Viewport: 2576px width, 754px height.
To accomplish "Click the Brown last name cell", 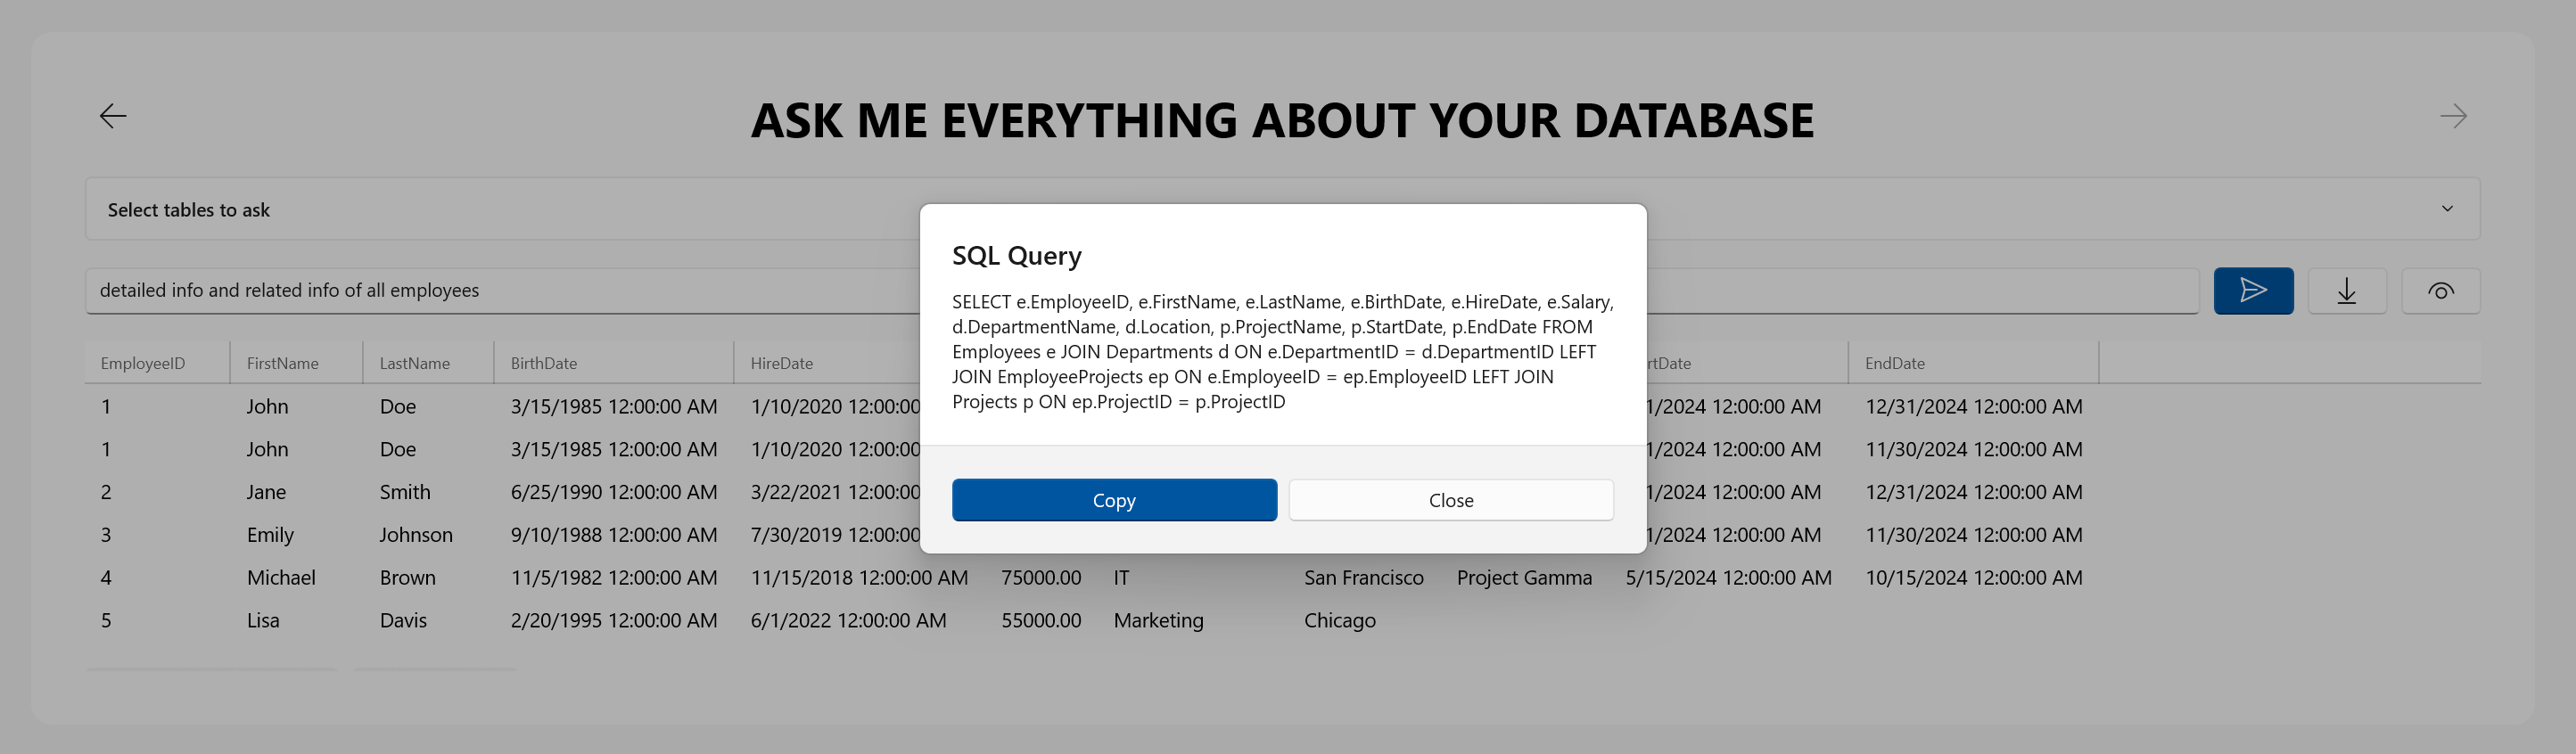I will click(x=408, y=578).
